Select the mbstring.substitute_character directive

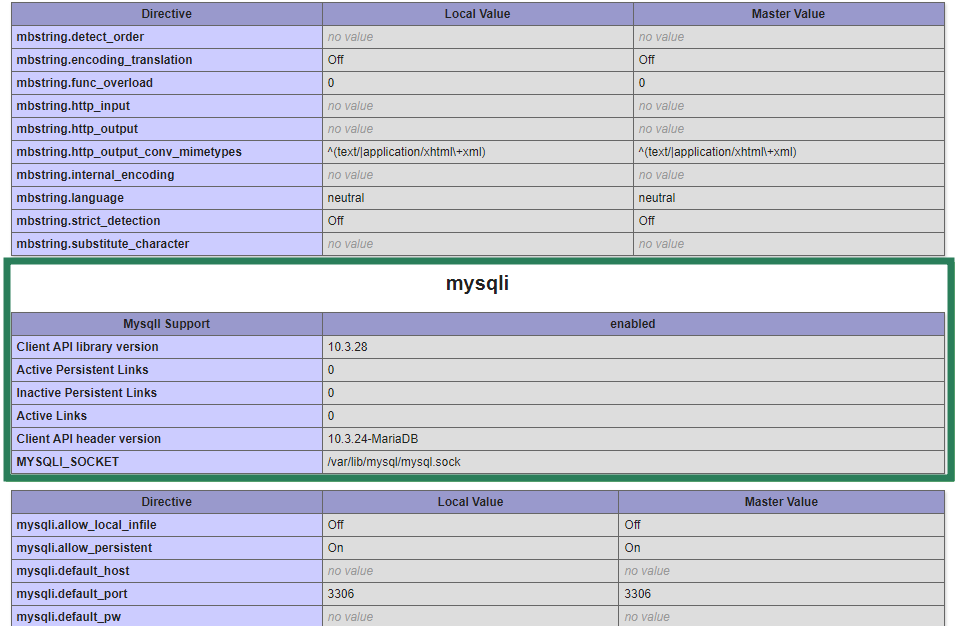[103, 243]
